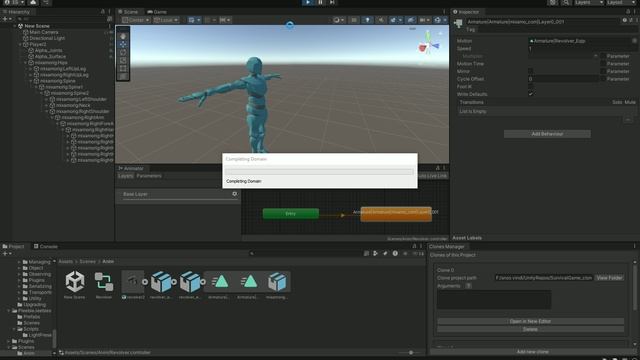Toggle scene audio with speaker icon
This screenshot has height=360, width=640.
[380, 20]
